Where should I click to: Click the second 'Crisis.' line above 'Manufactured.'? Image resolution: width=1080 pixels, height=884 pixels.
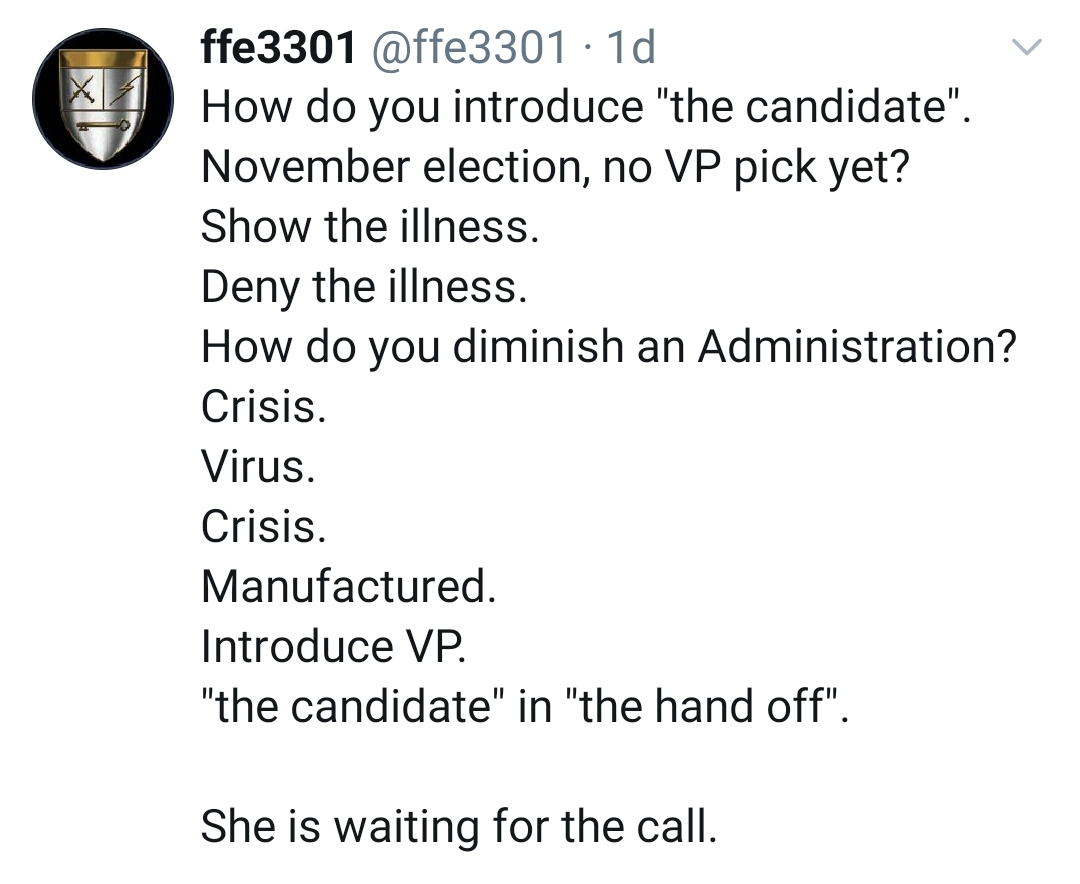click(263, 527)
